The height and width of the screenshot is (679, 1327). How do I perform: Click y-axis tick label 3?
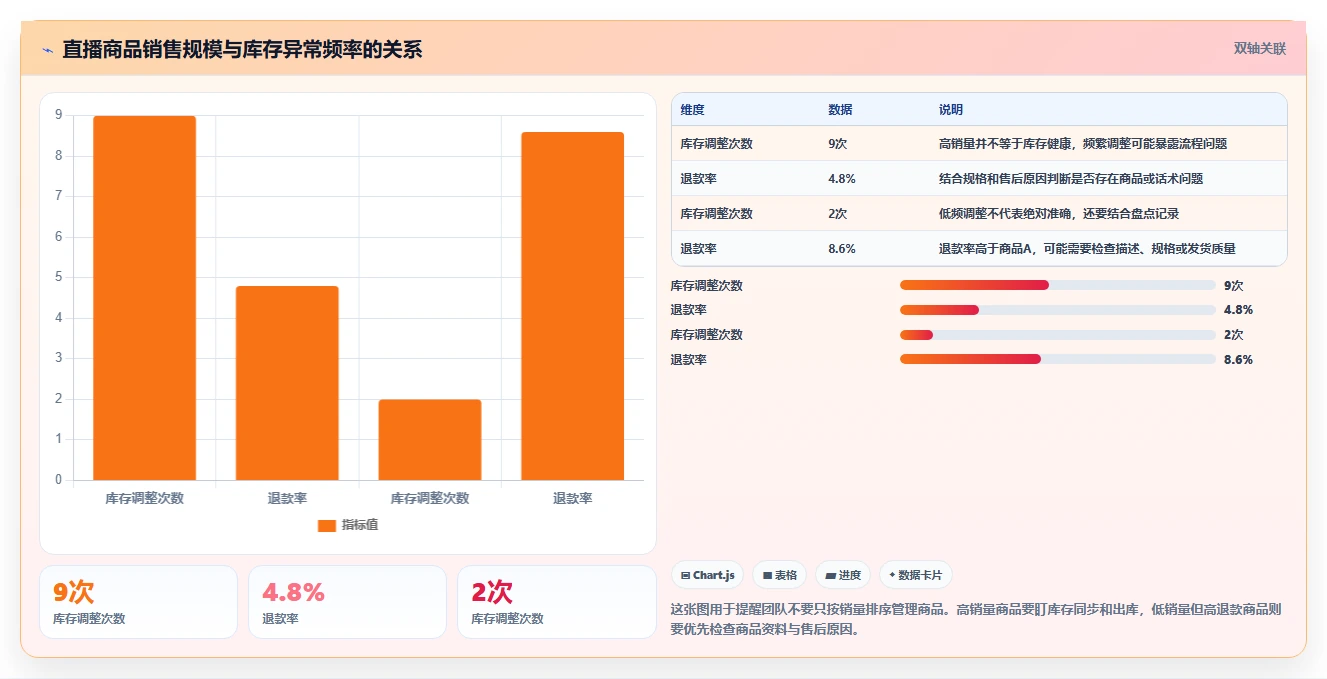pyautogui.click(x=59, y=358)
